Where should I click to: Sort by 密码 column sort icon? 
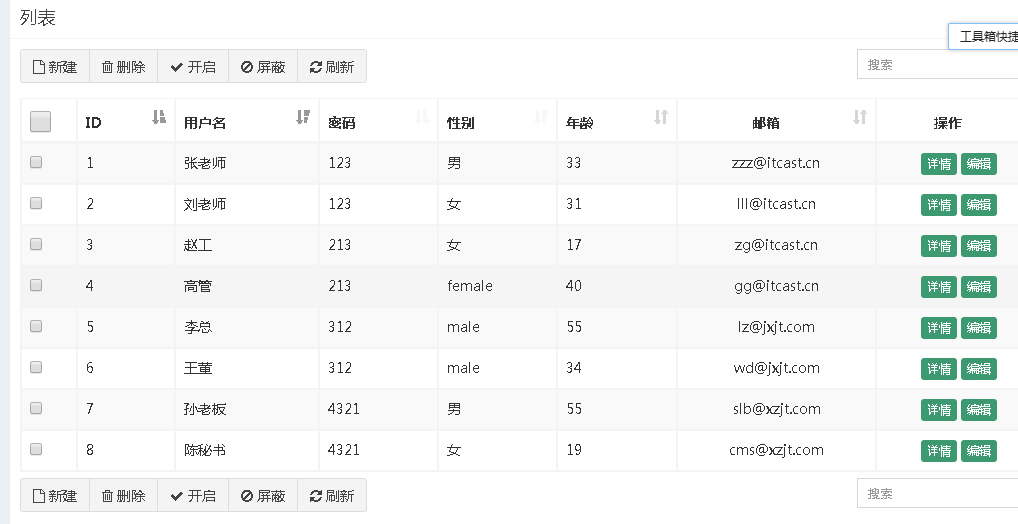tap(422, 117)
